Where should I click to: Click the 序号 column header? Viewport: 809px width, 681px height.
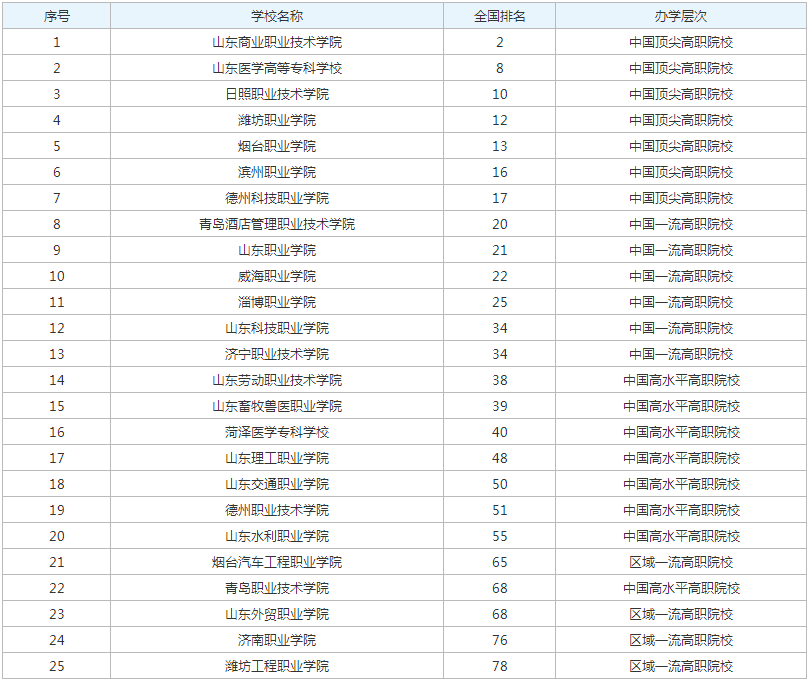(x=56, y=16)
